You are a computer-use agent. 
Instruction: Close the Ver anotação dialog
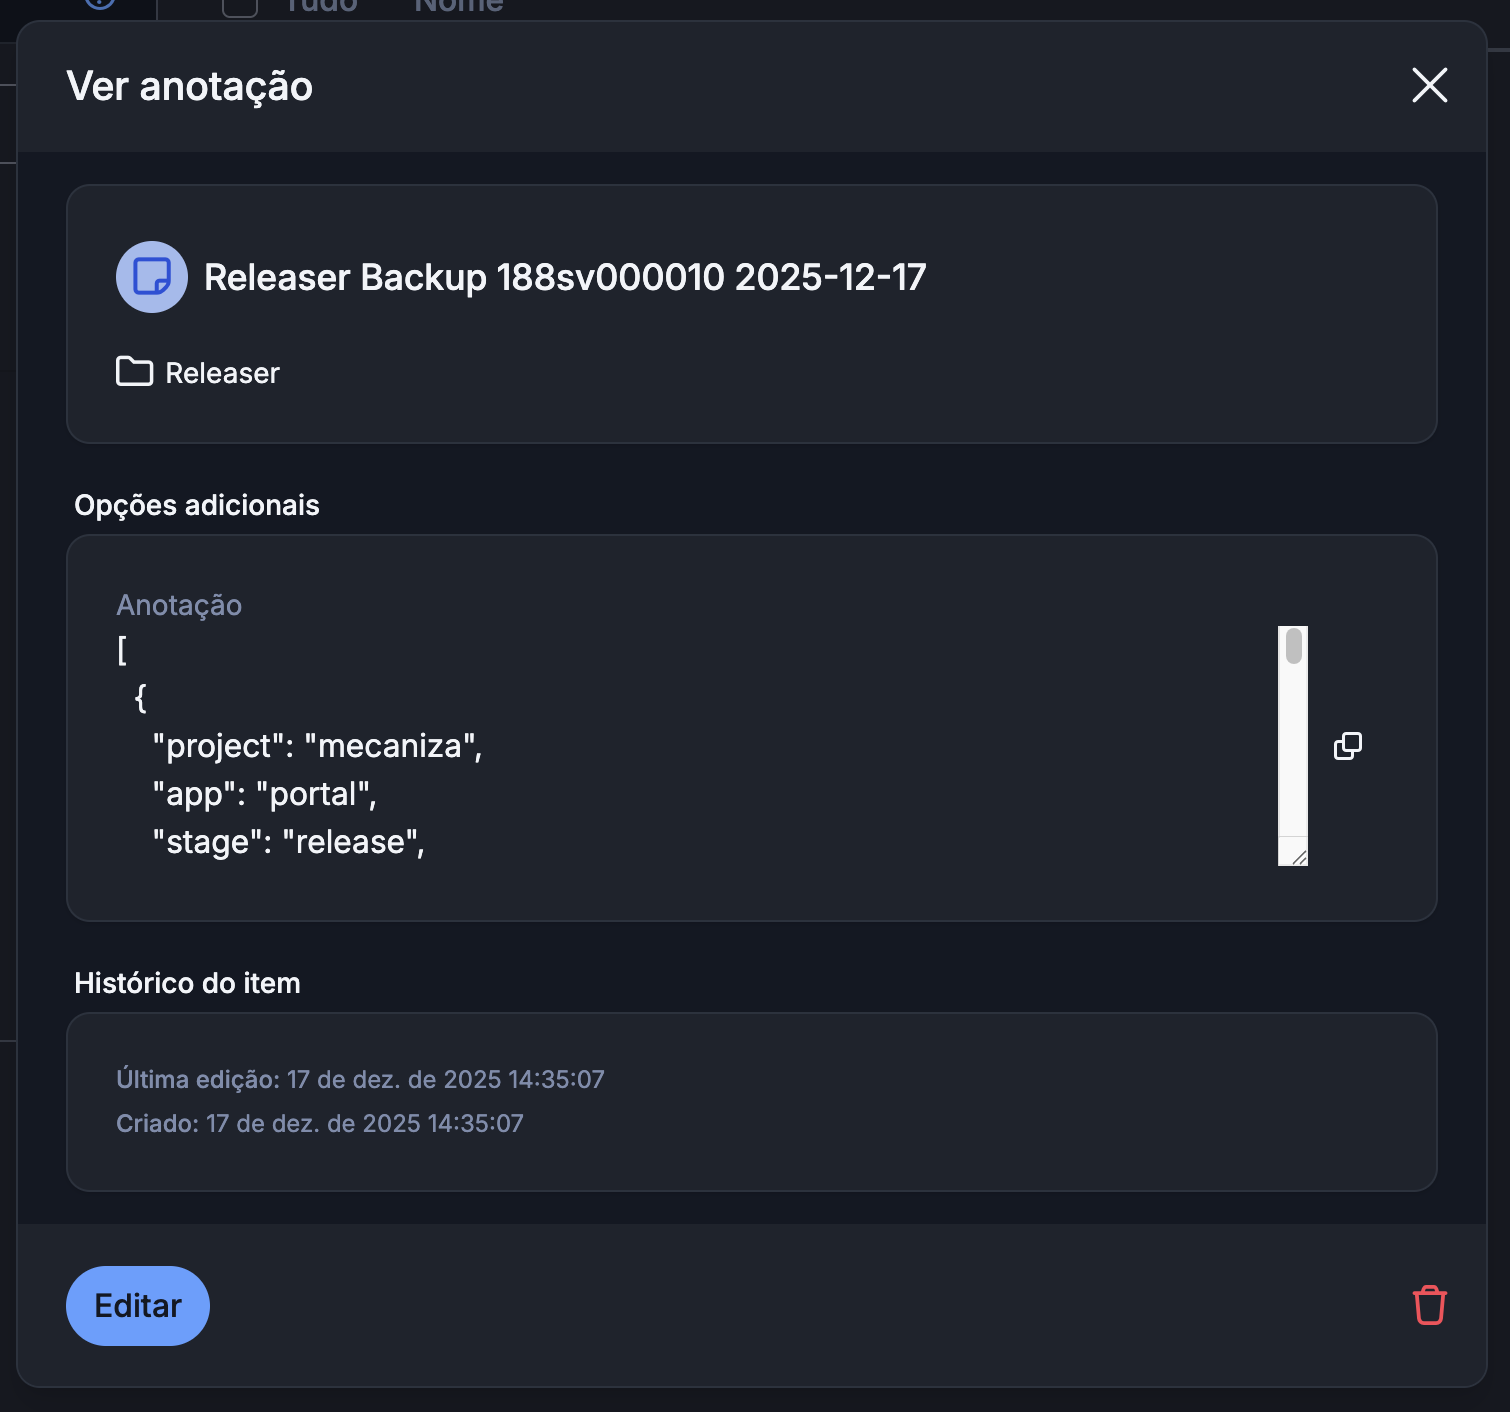pos(1429,86)
